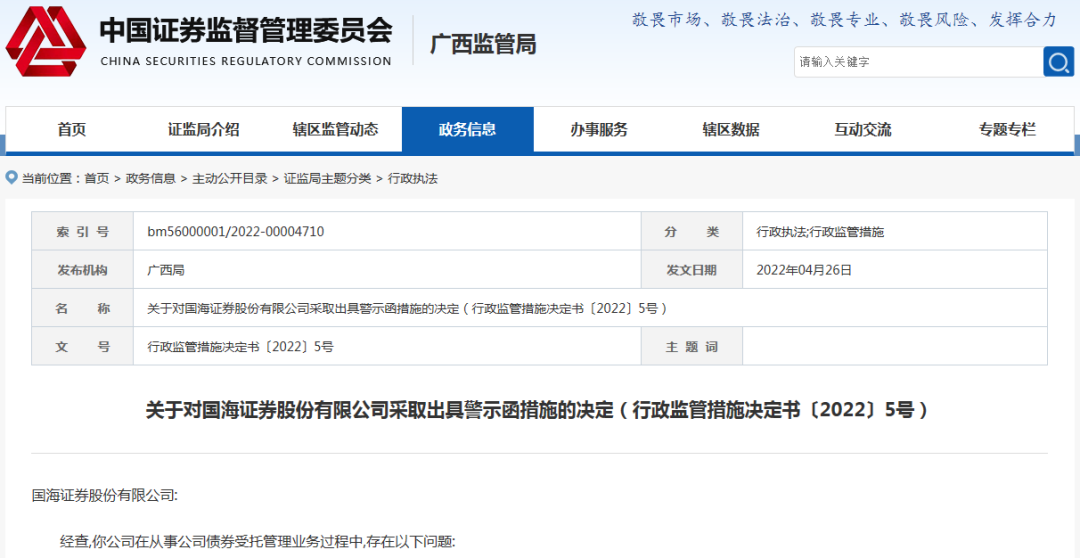1080x558 pixels.
Task: Click document number 行政监管措施决定书〔2022〕5号
Action: pyautogui.click(x=240, y=347)
